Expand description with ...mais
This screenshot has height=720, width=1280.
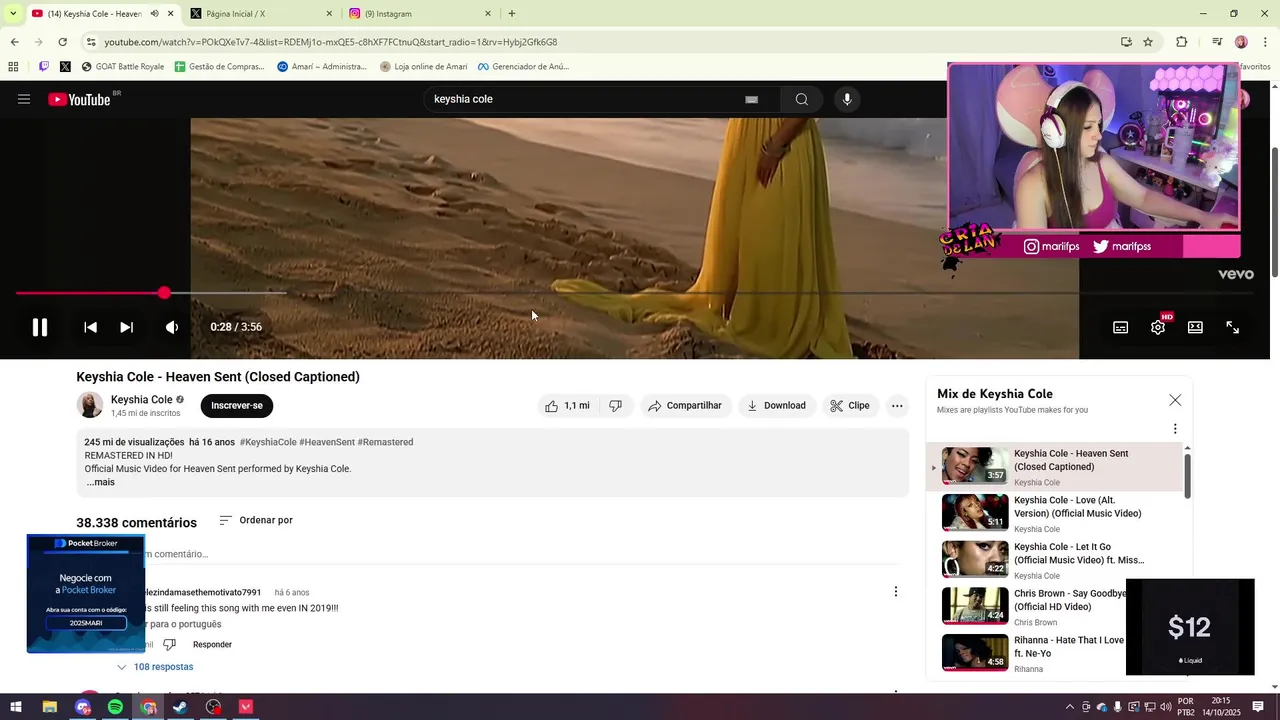pos(100,482)
